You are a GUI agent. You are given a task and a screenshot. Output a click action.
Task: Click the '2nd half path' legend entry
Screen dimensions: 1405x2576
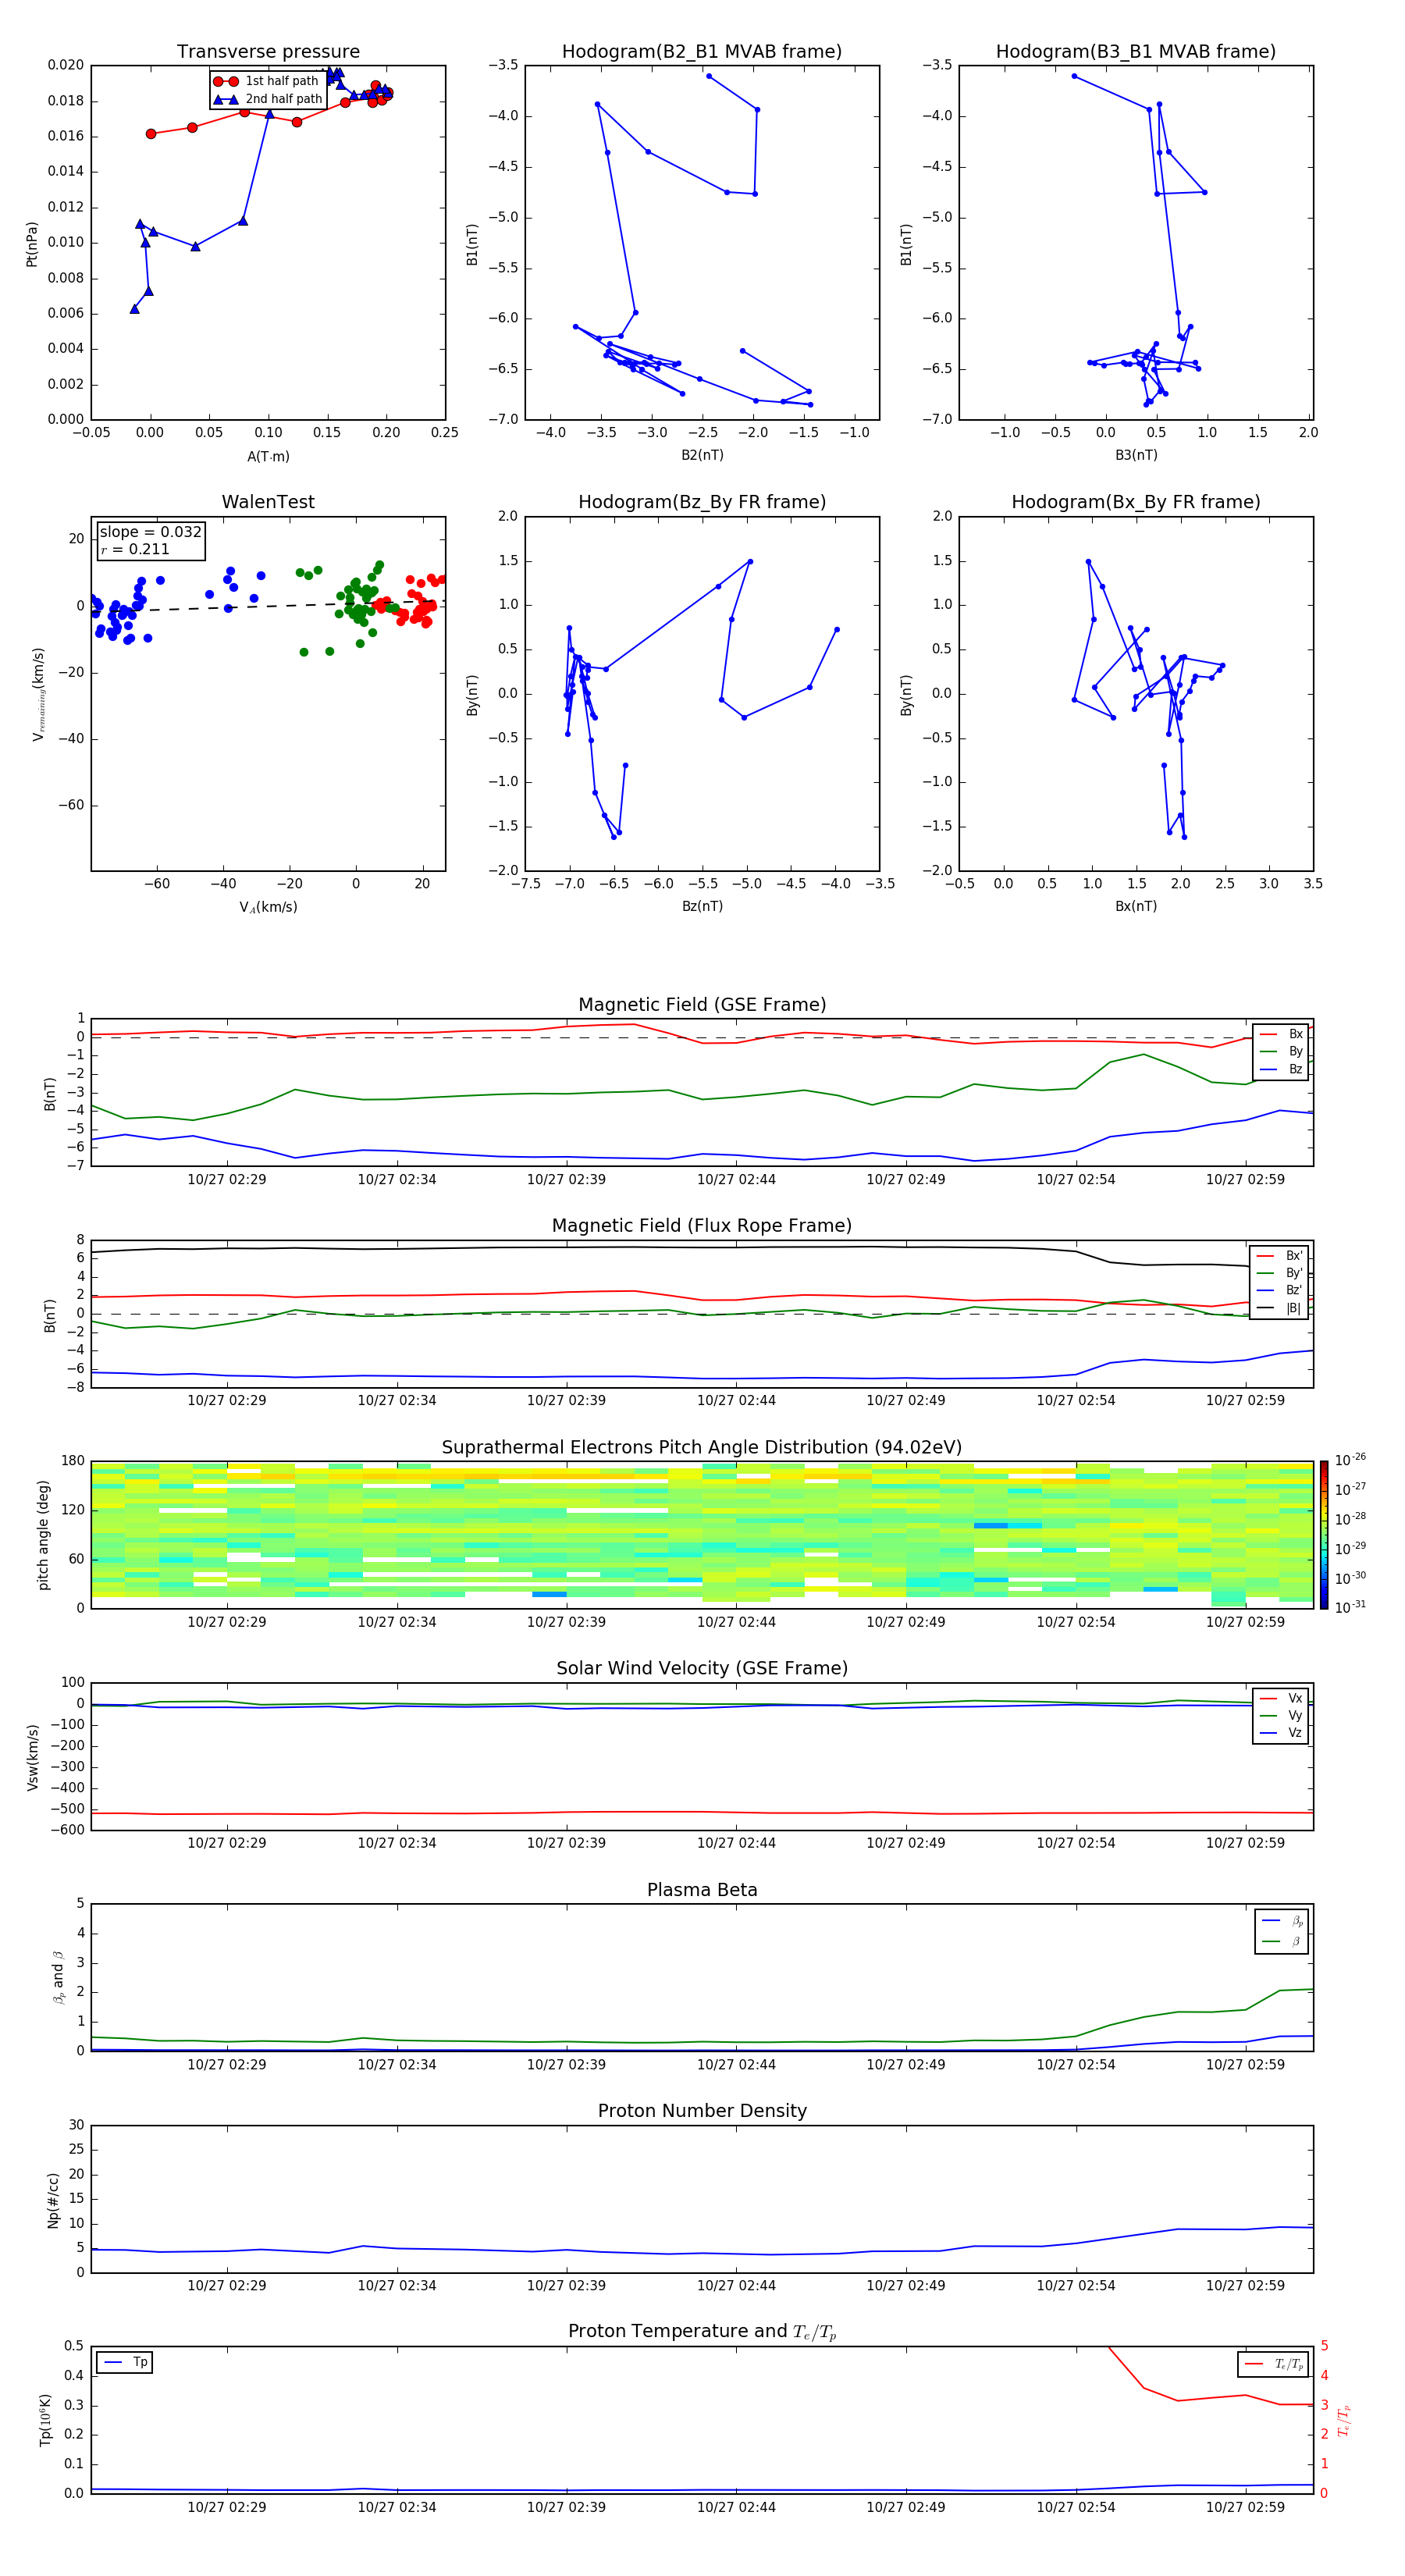pyautogui.click(x=268, y=99)
